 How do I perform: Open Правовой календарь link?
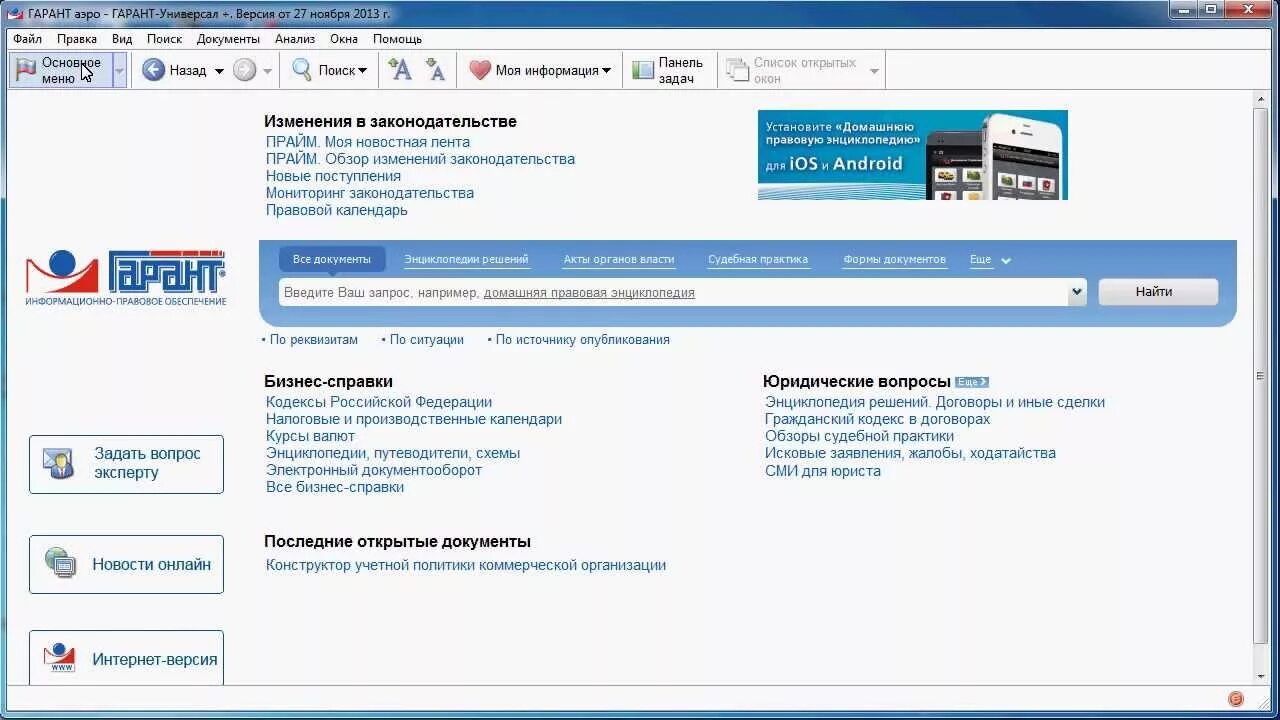[x=337, y=210]
